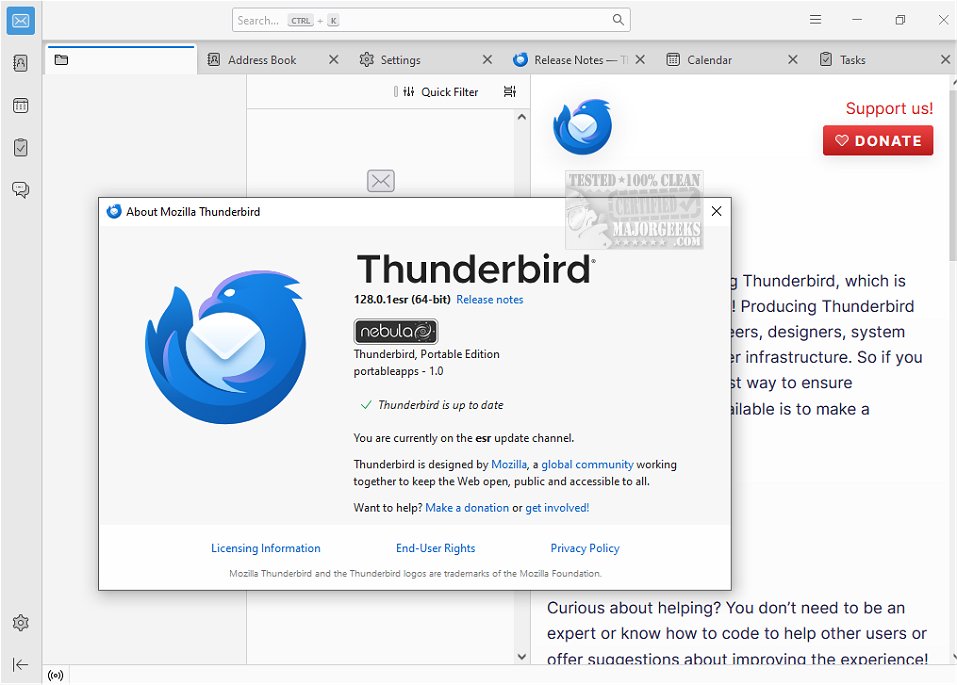957x685 pixels.
Task: Click the Make a donation link
Action: point(467,508)
